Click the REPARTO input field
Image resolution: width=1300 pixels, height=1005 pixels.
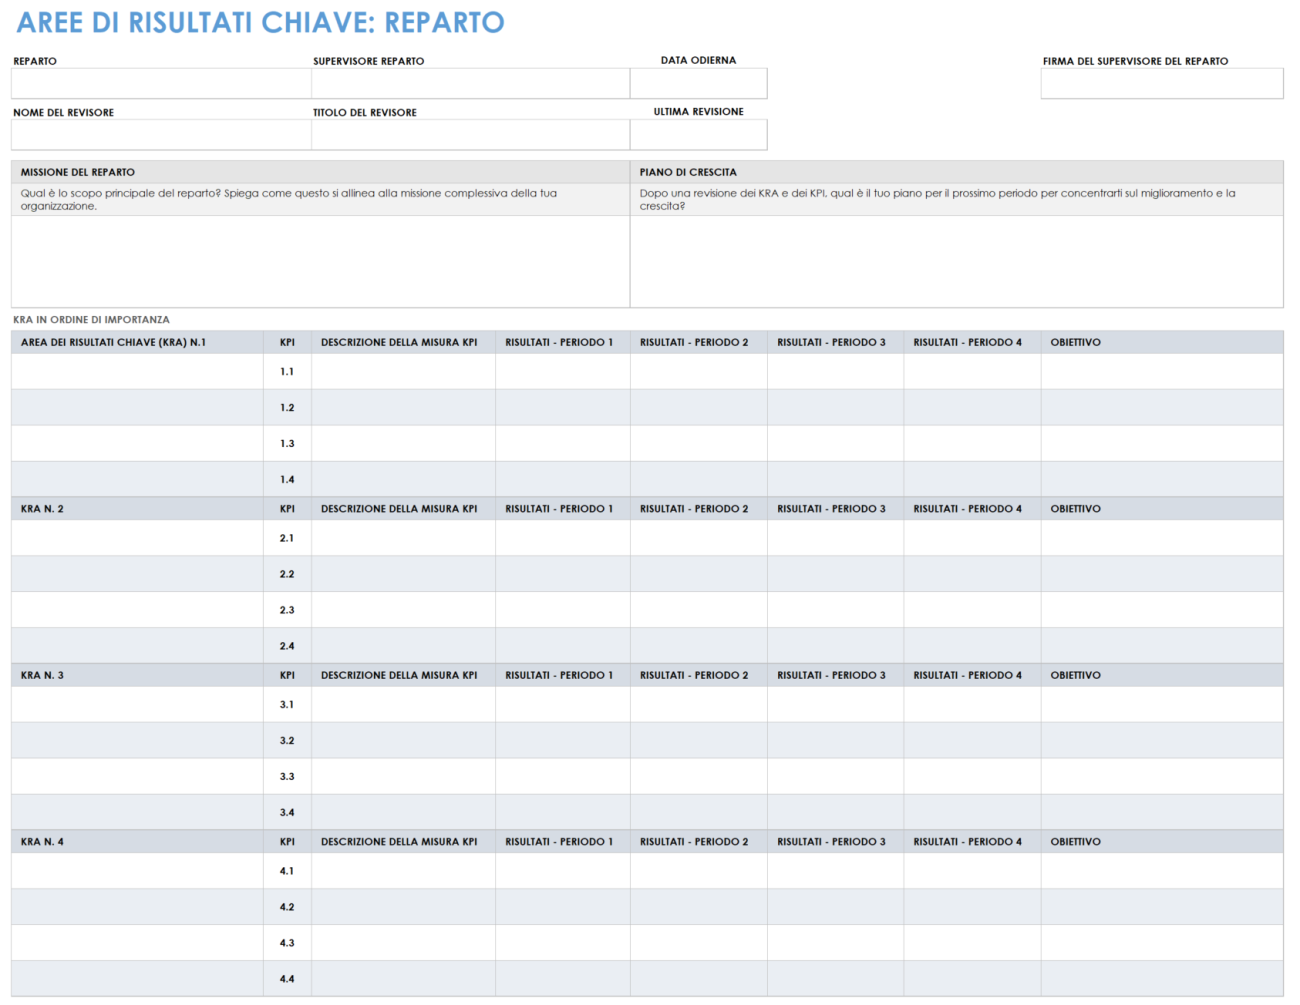(161, 83)
